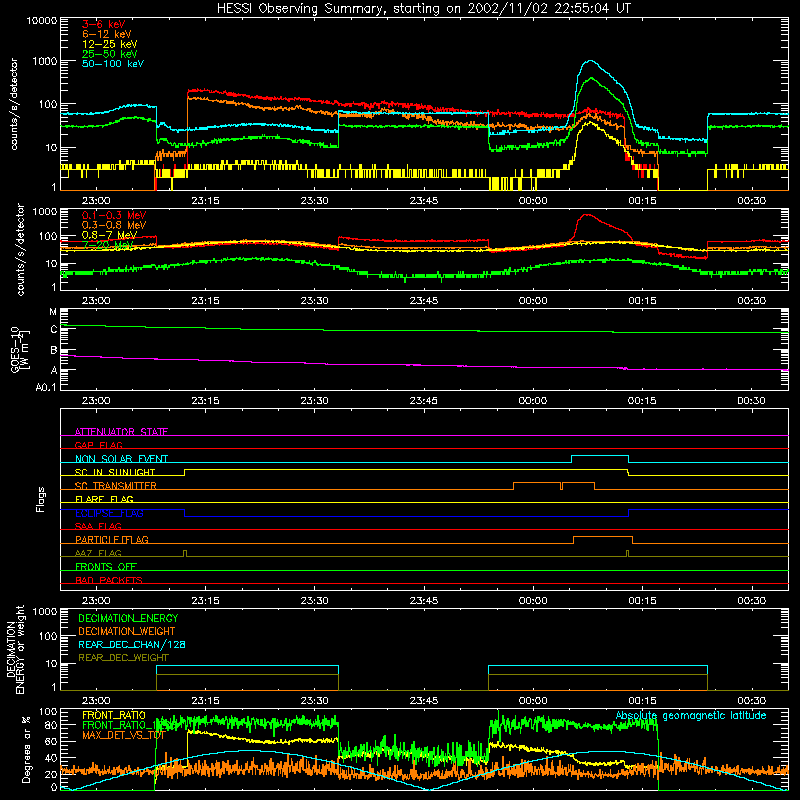Screen dimensions: 800x800
Task: Select the REAR_DEC_WEIGHT legend label
Action: pos(123,658)
